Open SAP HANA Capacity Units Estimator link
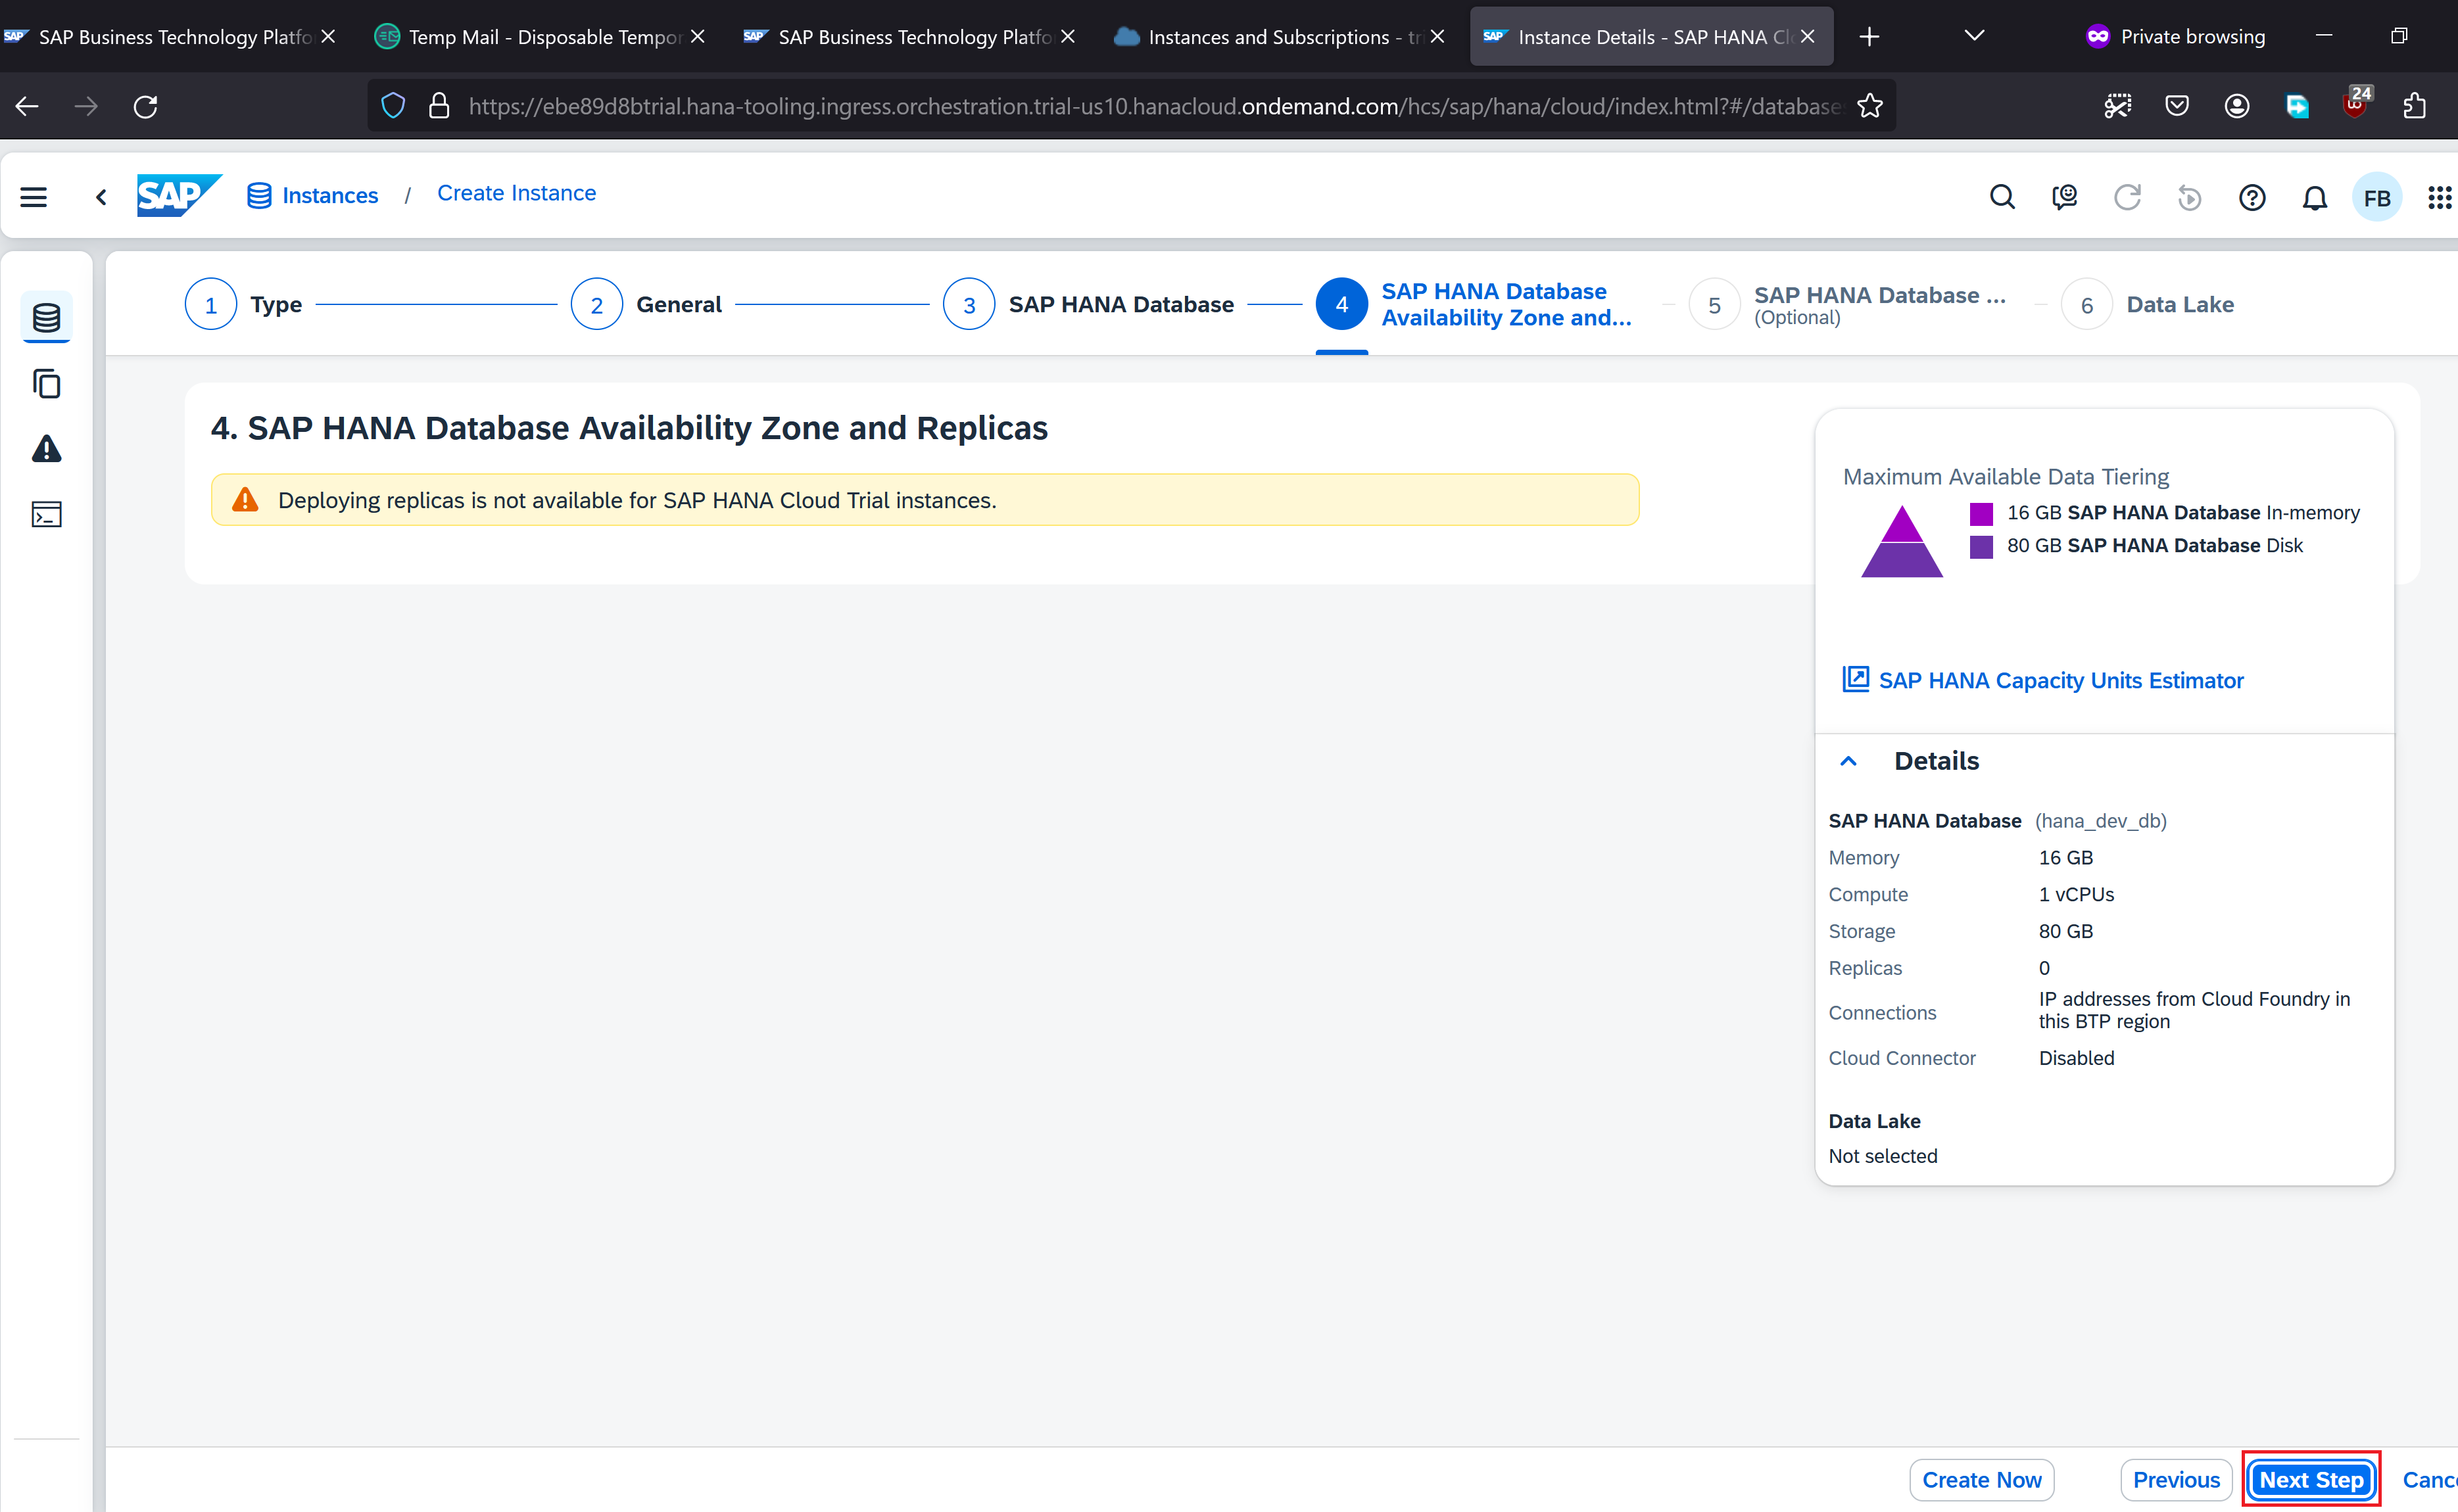2458x1512 pixels. [x=2060, y=680]
